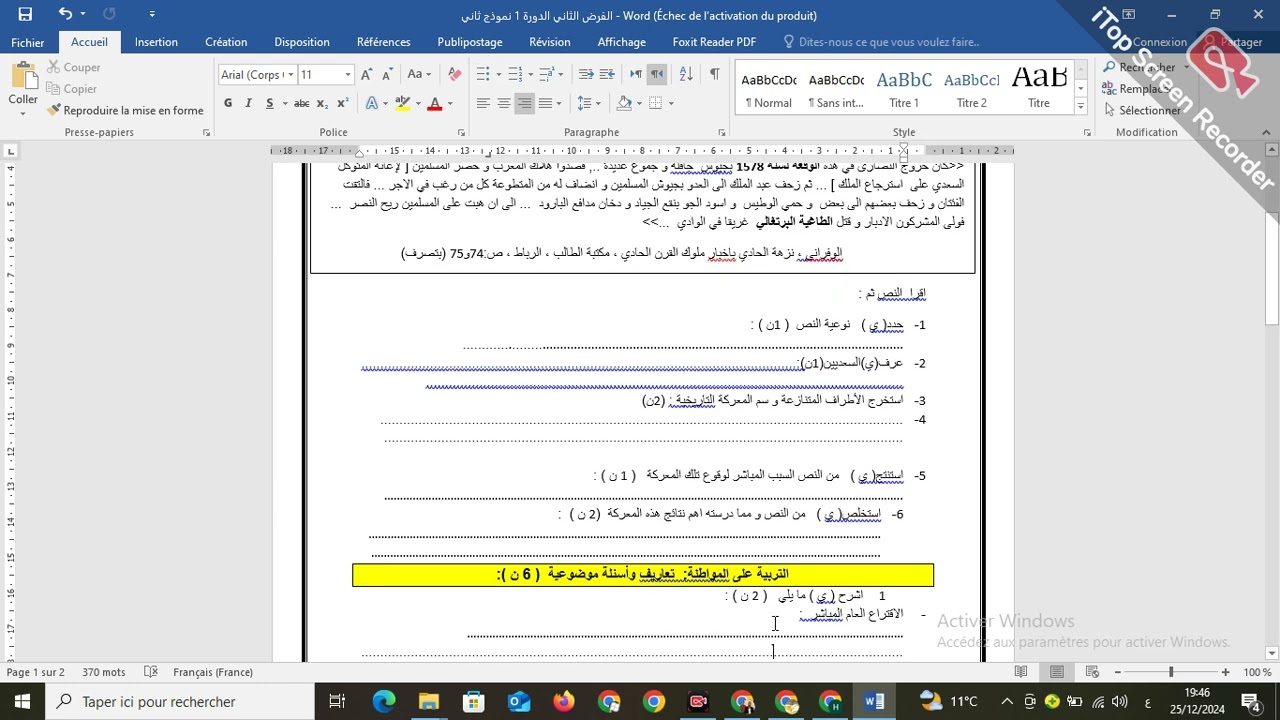Open the font color dropdown arrow
Viewport: 1280px width, 720px height.
pos(449,103)
